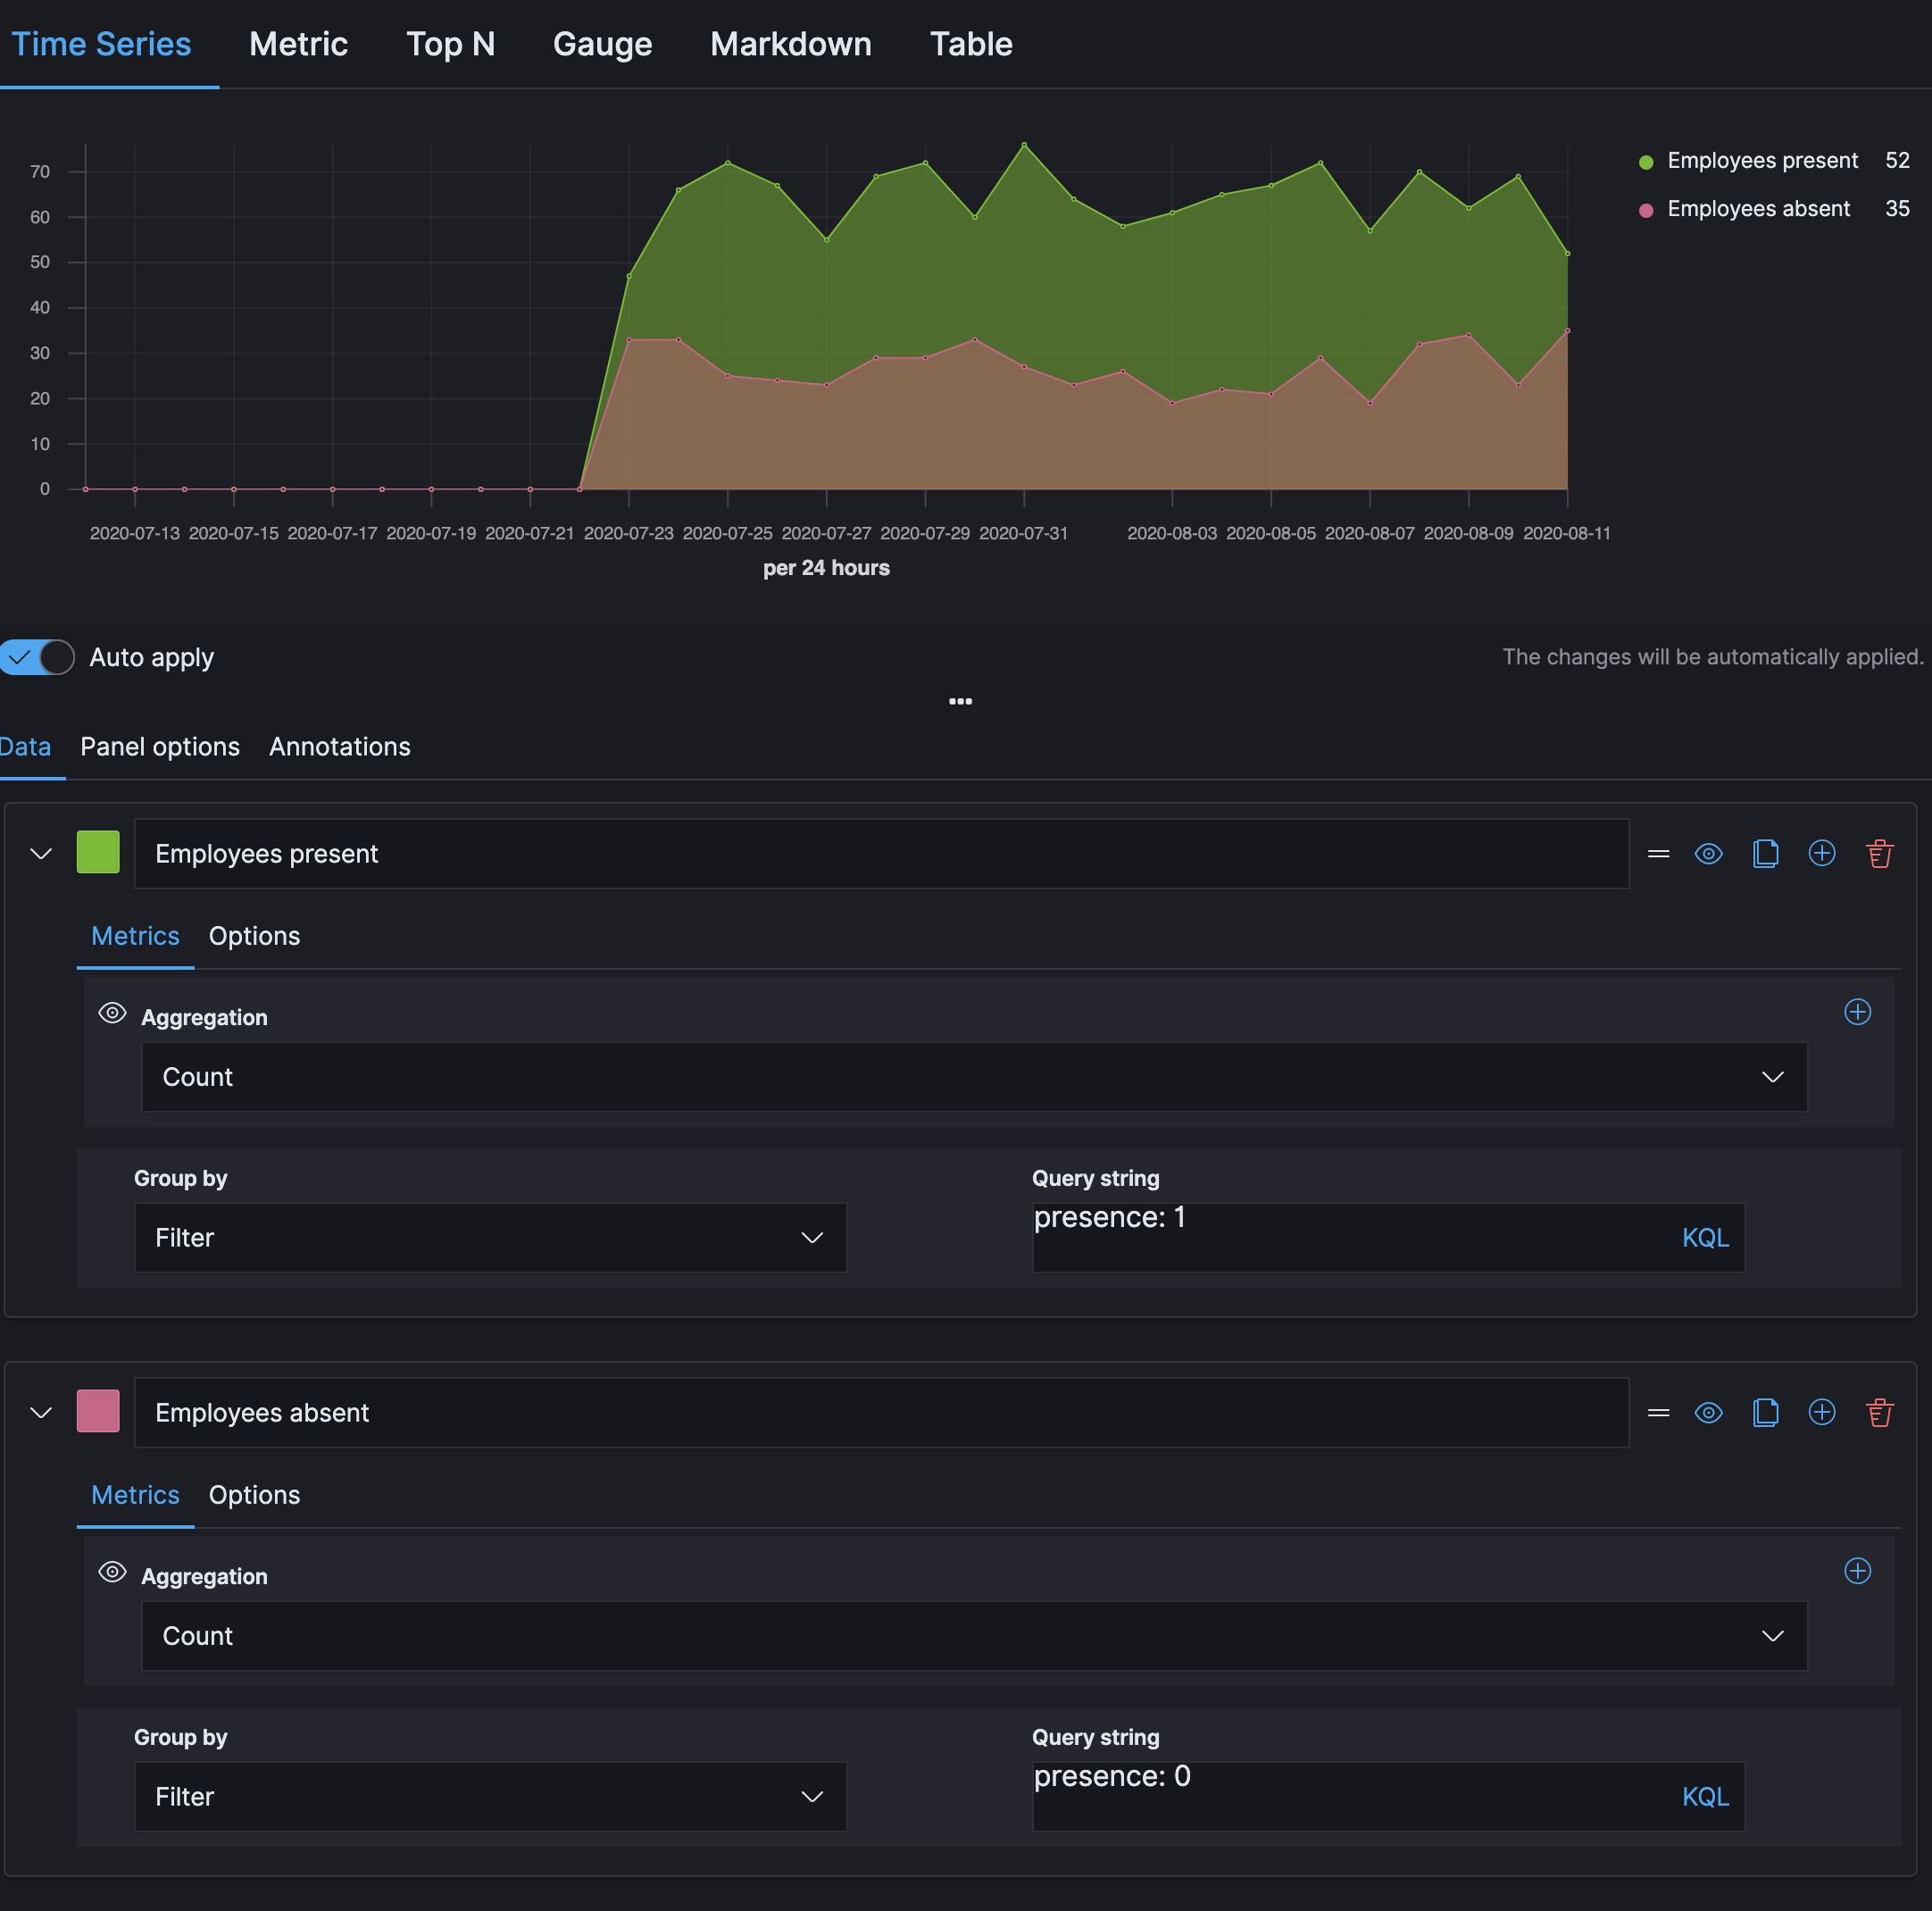
Task: Hide the Employees present series with eye icon
Action: 1708,853
